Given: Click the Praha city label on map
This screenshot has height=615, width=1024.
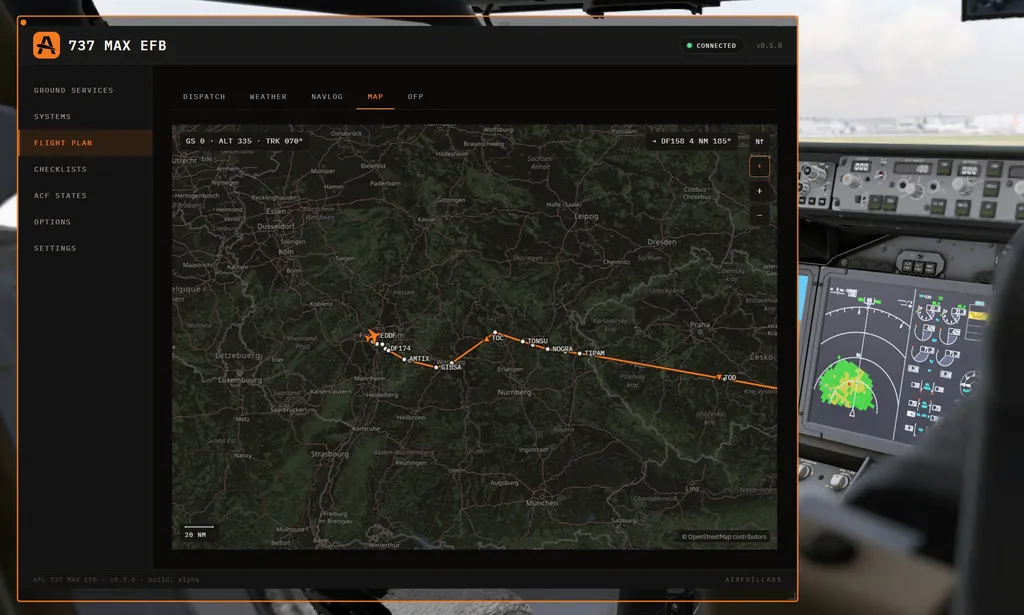Looking at the screenshot, I should (699, 324).
